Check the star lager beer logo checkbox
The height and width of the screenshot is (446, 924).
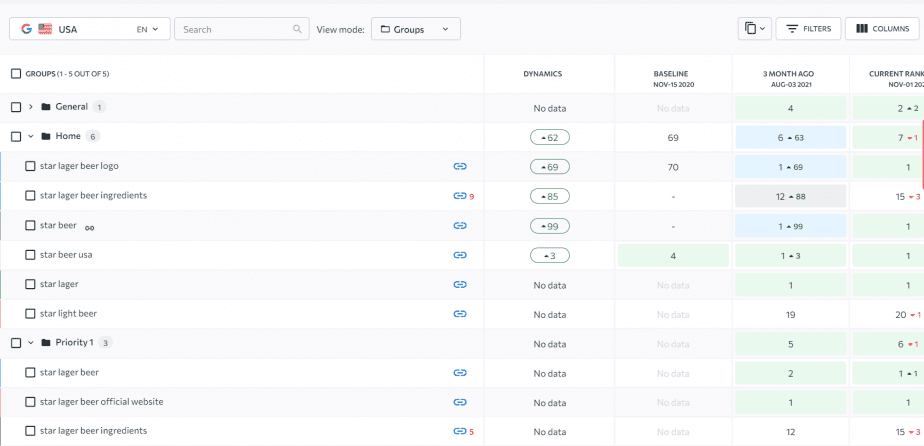pyautogui.click(x=30, y=166)
